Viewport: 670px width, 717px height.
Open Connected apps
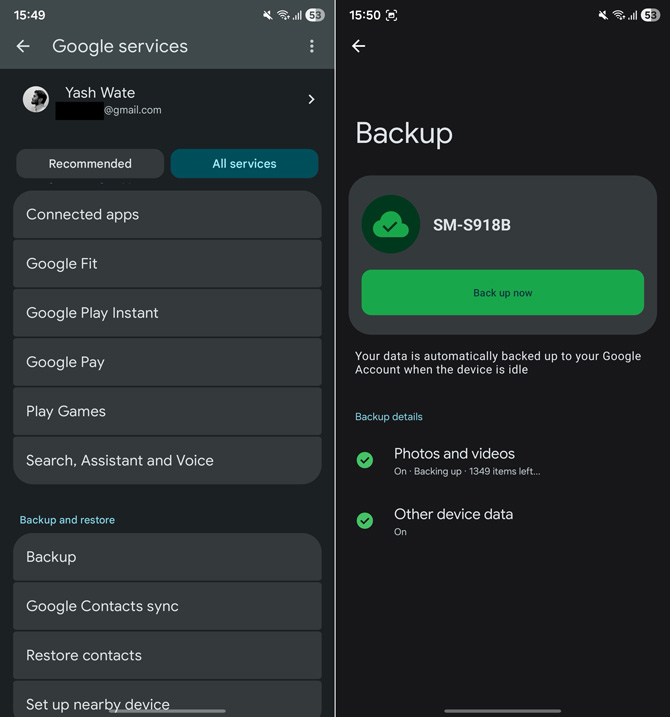tap(167, 214)
